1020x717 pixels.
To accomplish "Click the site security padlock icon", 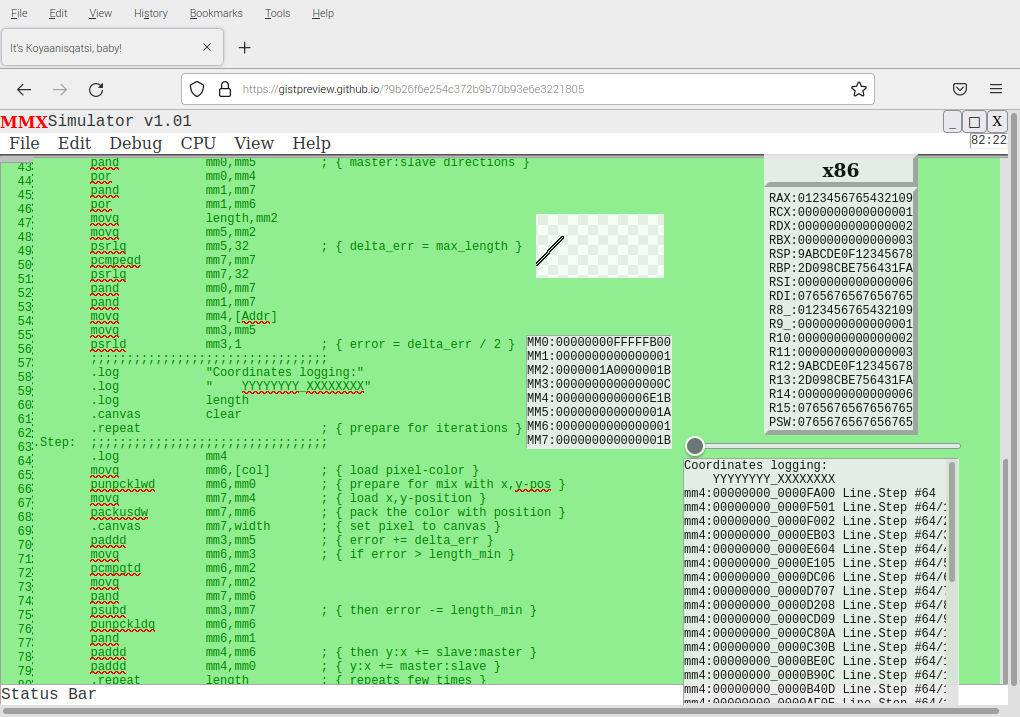I will pos(224,89).
